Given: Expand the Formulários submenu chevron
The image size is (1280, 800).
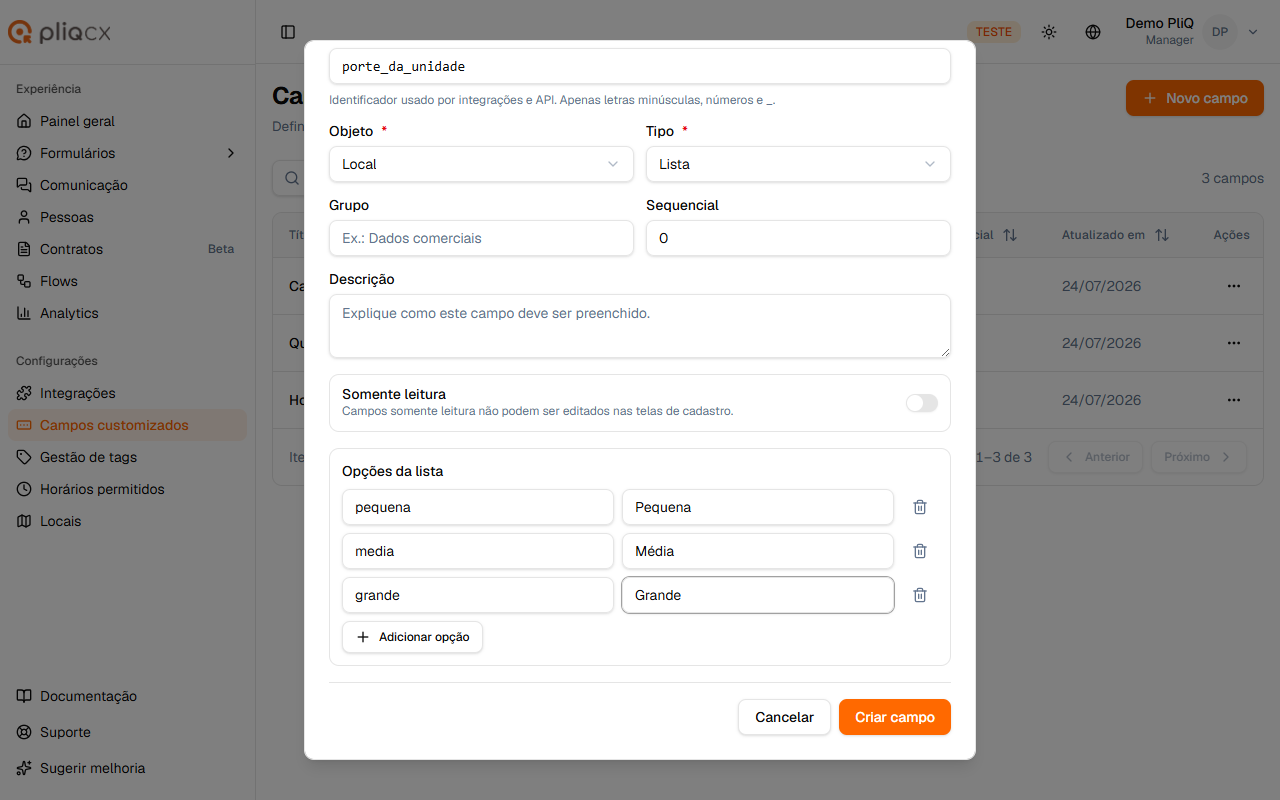Looking at the screenshot, I should 231,153.
